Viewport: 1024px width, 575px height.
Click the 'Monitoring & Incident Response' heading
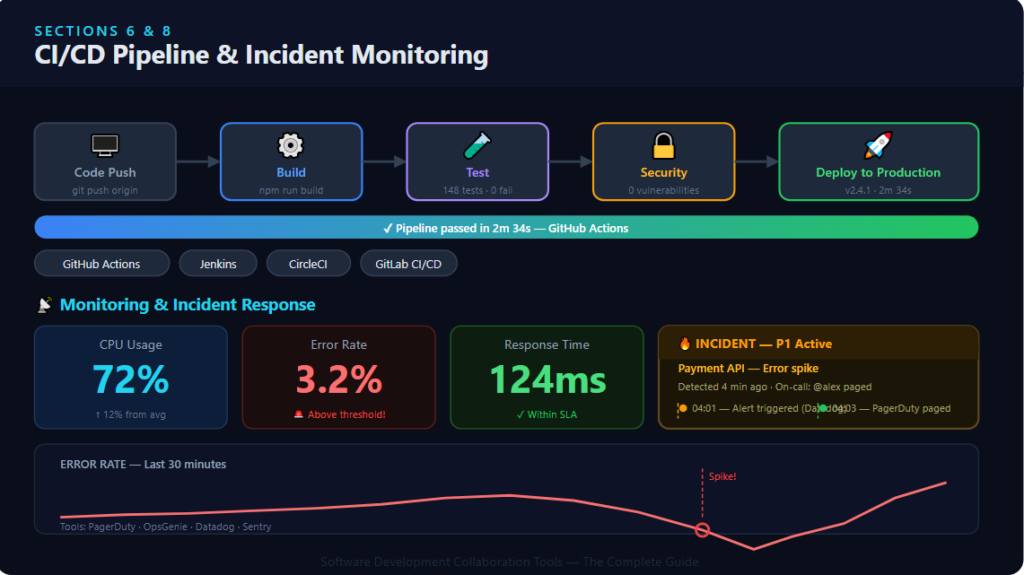[187, 304]
